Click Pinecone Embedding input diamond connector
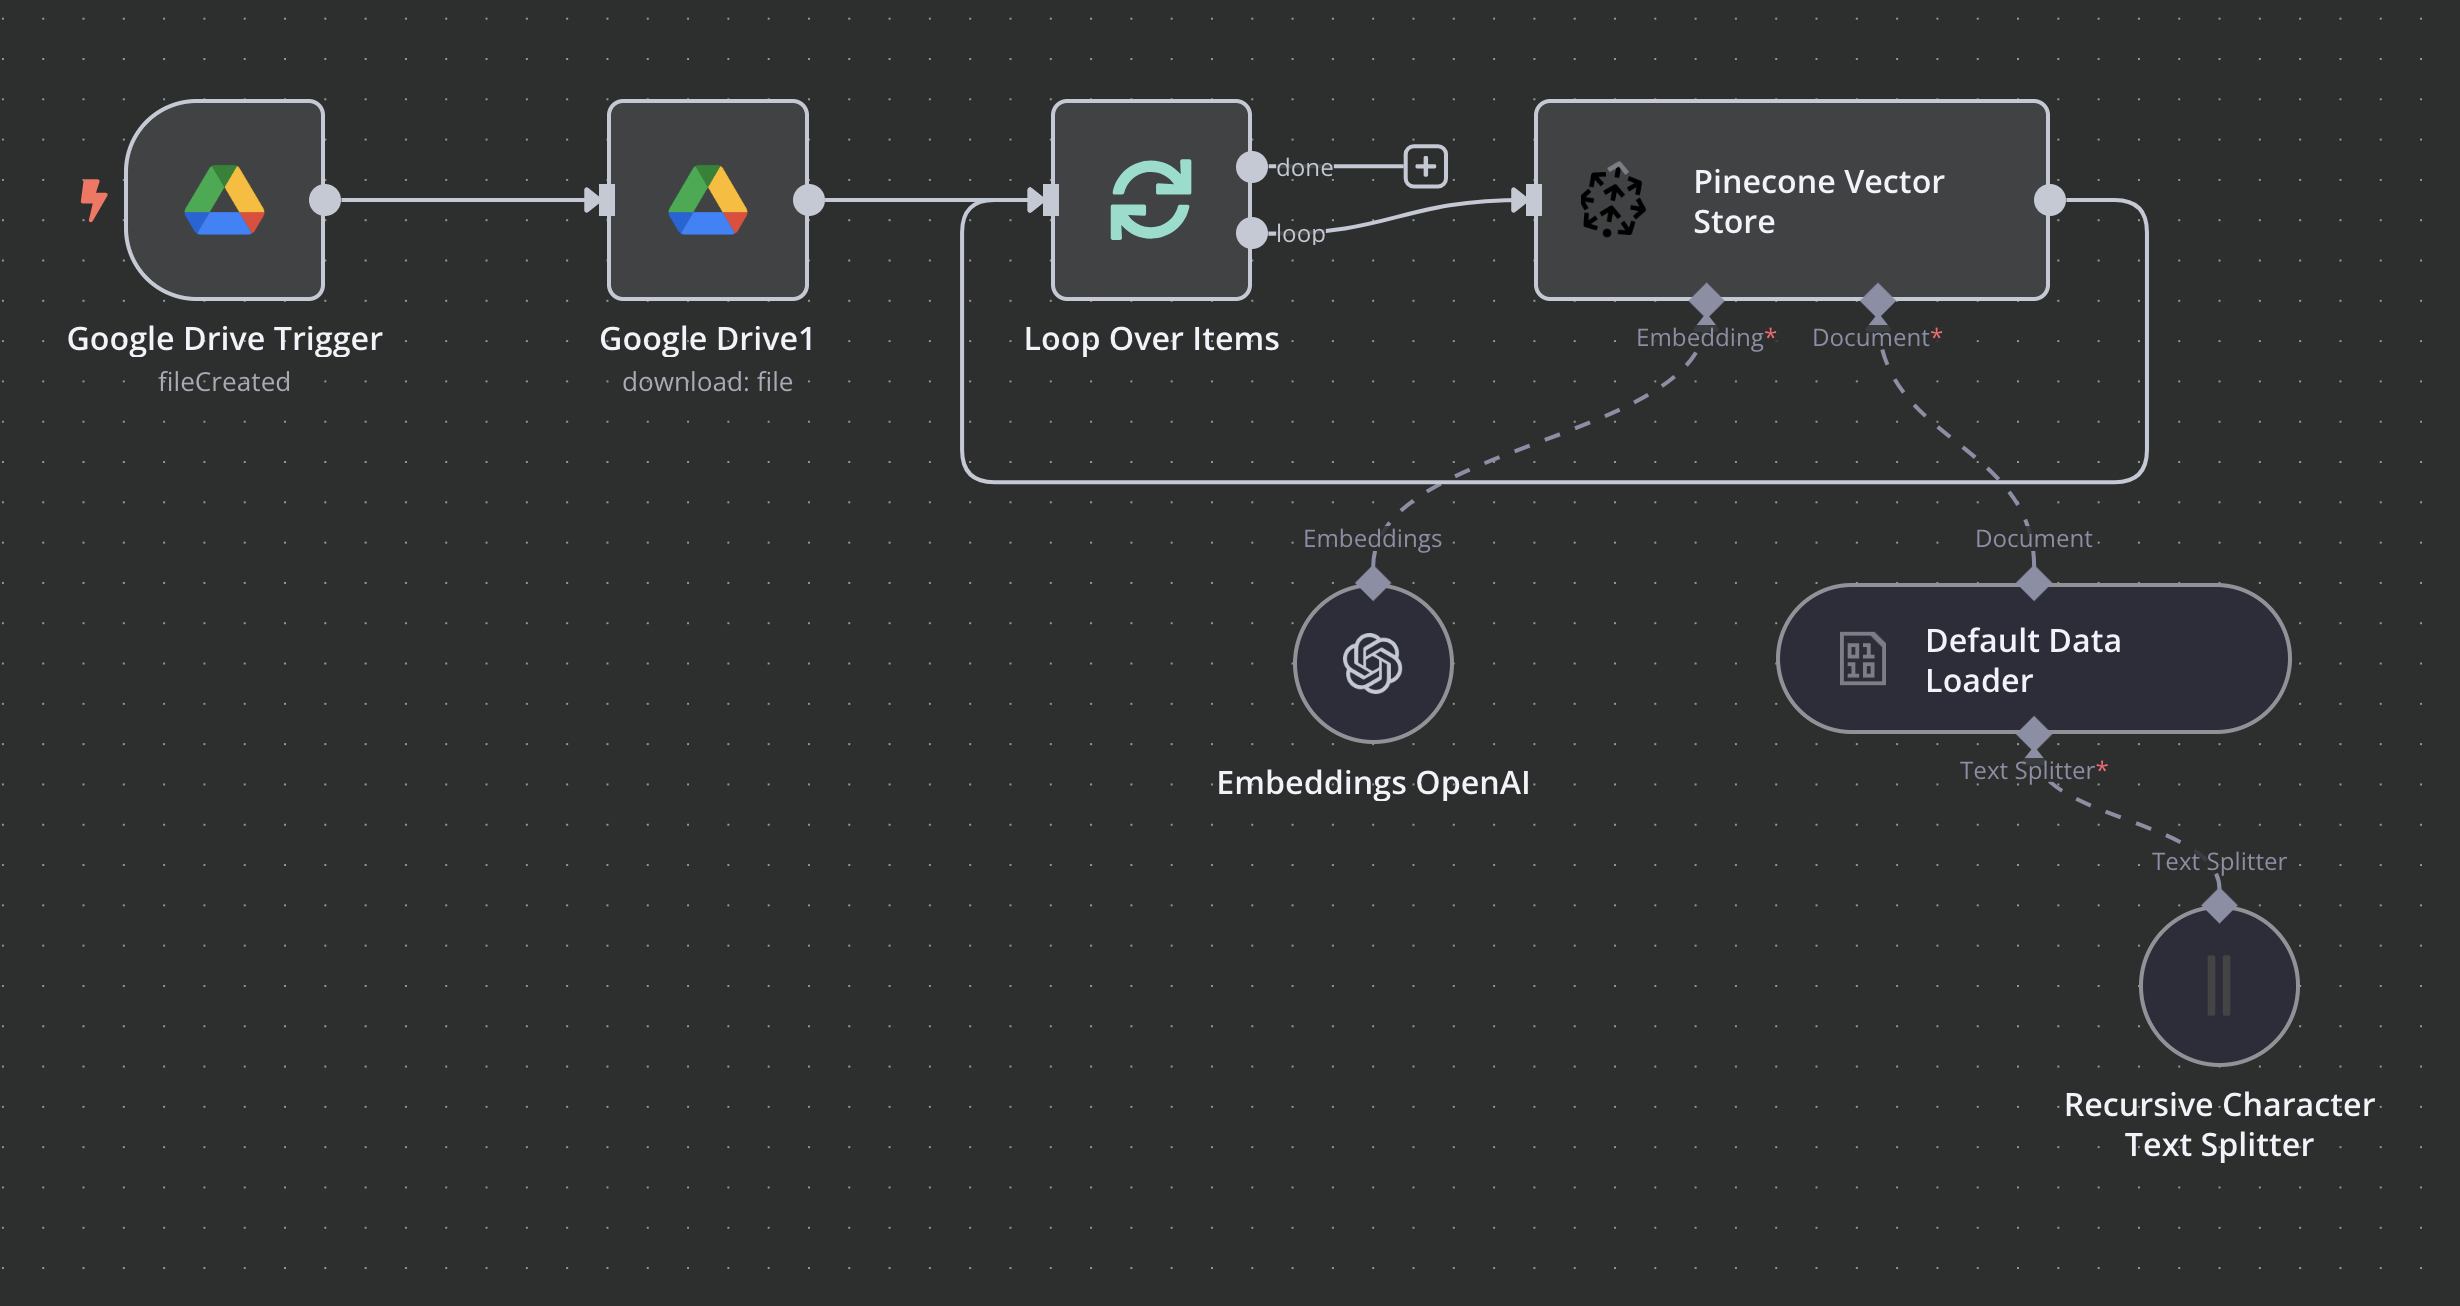This screenshot has height=1306, width=2460. [x=1706, y=300]
